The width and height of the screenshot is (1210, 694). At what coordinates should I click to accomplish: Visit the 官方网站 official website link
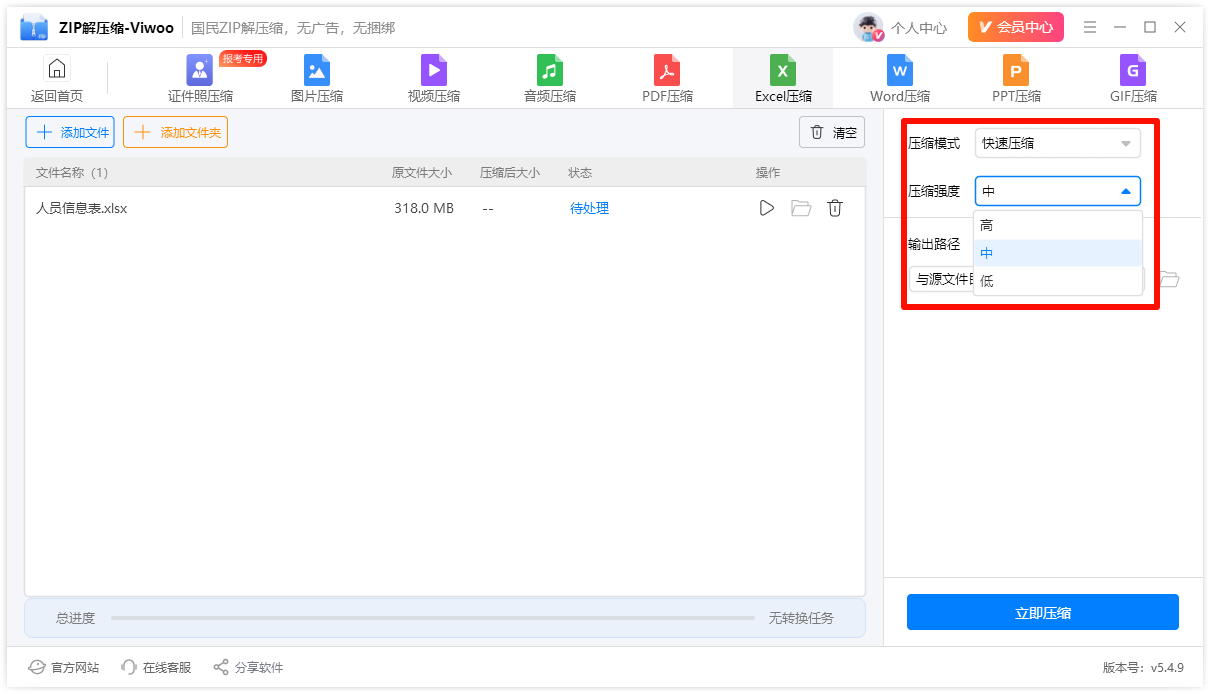coord(64,667)
